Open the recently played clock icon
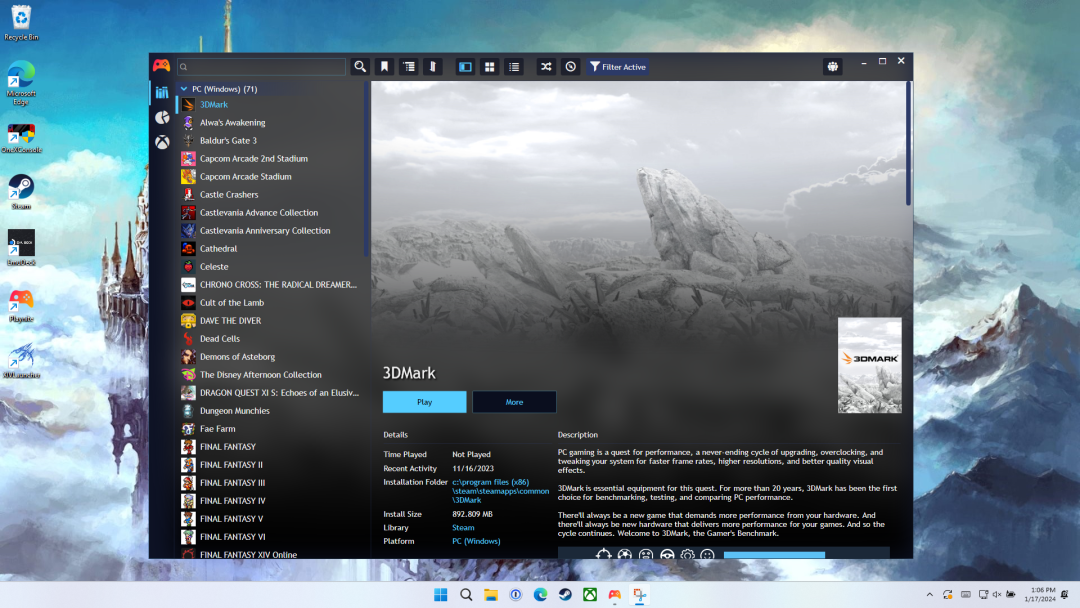The height and width of the screenshot is (608, 1080). [570, 66]
